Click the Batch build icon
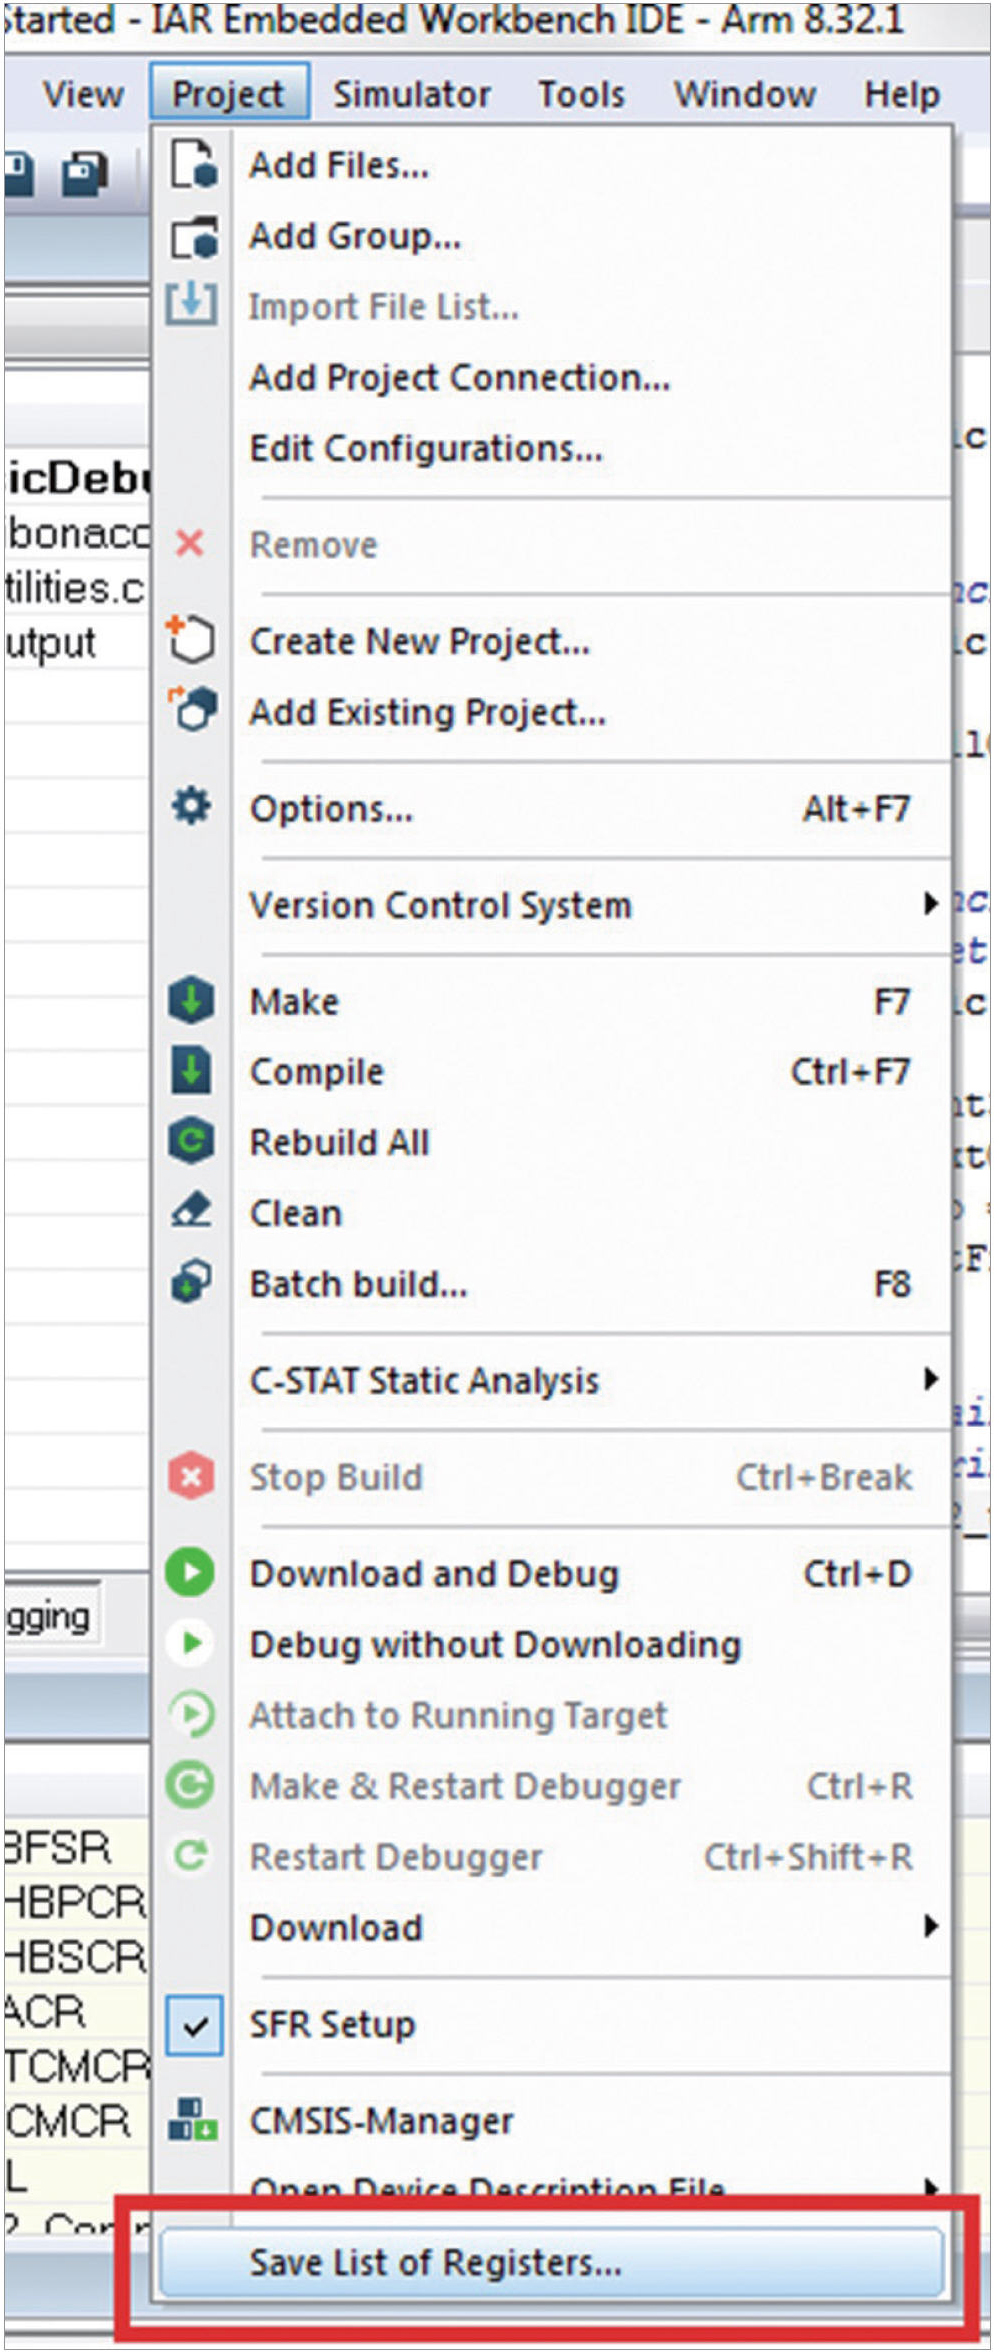Screen dimensions: 1000x2352 coord(191,1282)
